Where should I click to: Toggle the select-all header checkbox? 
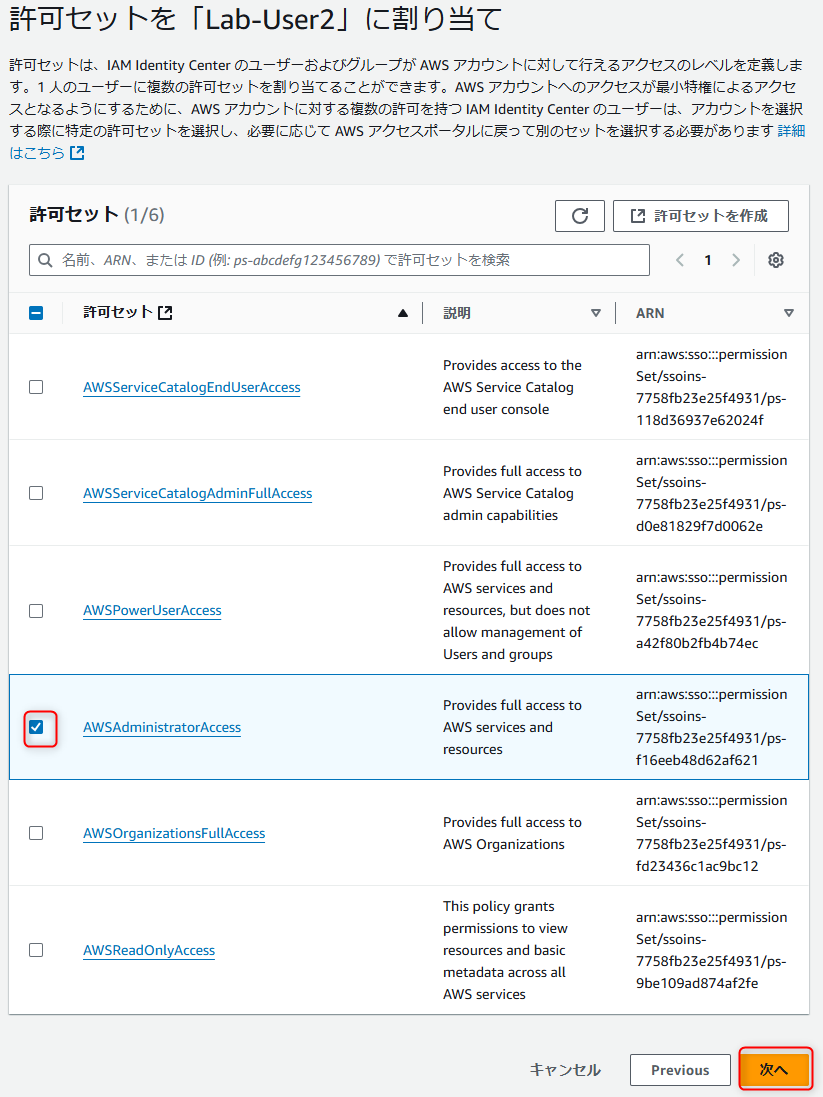tap(36, 313)
